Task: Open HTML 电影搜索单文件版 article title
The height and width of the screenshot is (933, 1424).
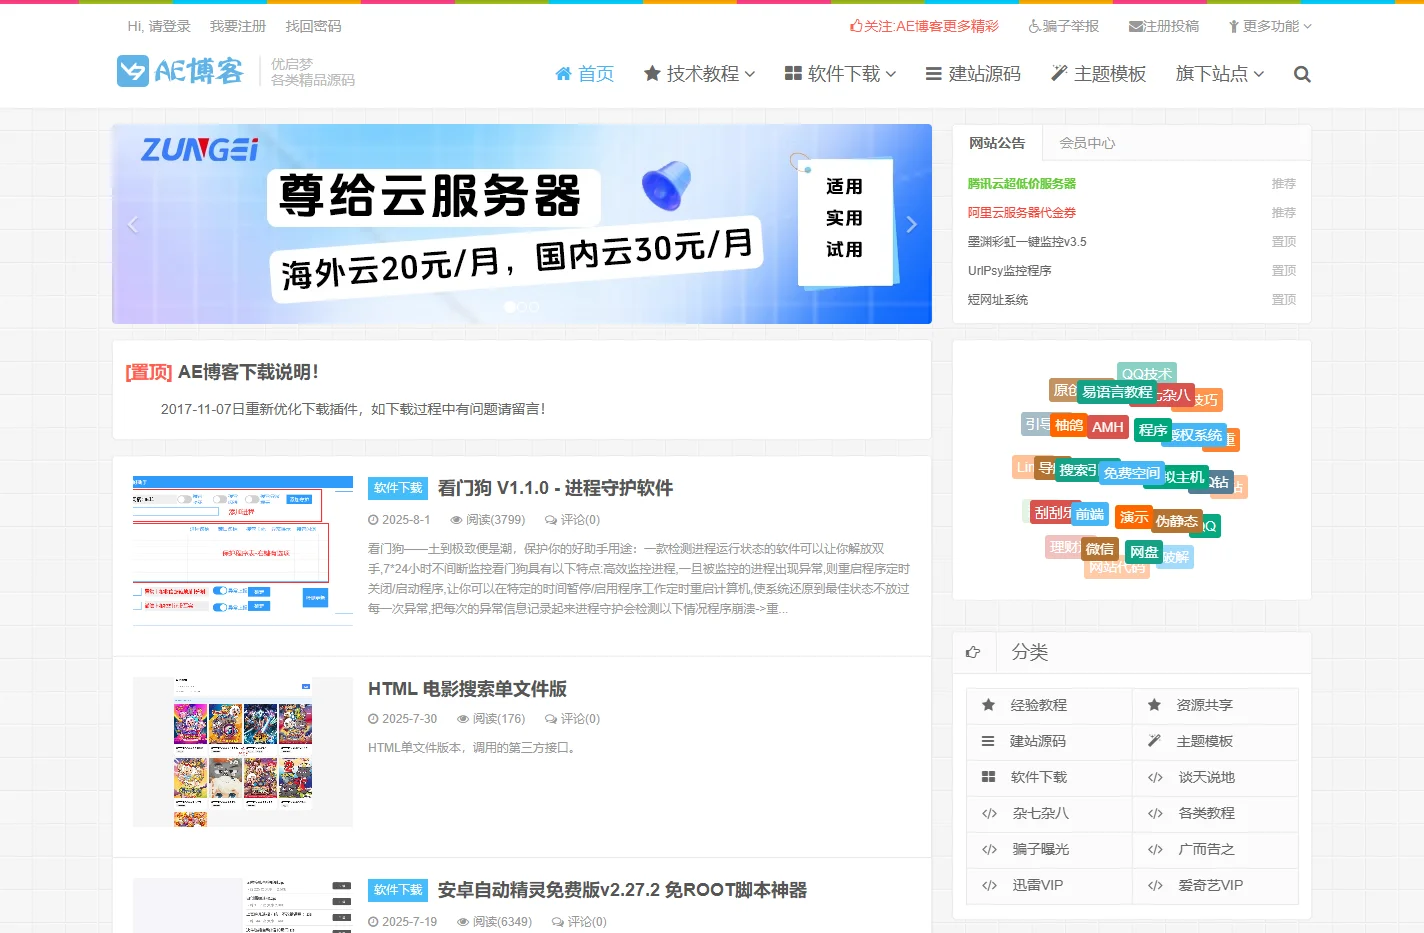Action: coord(467,689)
